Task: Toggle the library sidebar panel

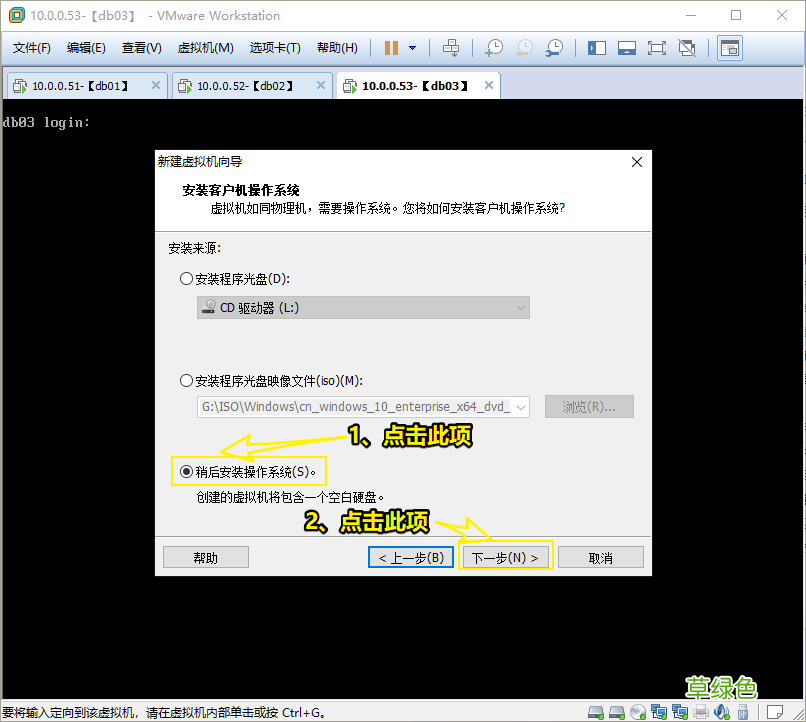Action: pyautogui.click(x=596, y=48)
